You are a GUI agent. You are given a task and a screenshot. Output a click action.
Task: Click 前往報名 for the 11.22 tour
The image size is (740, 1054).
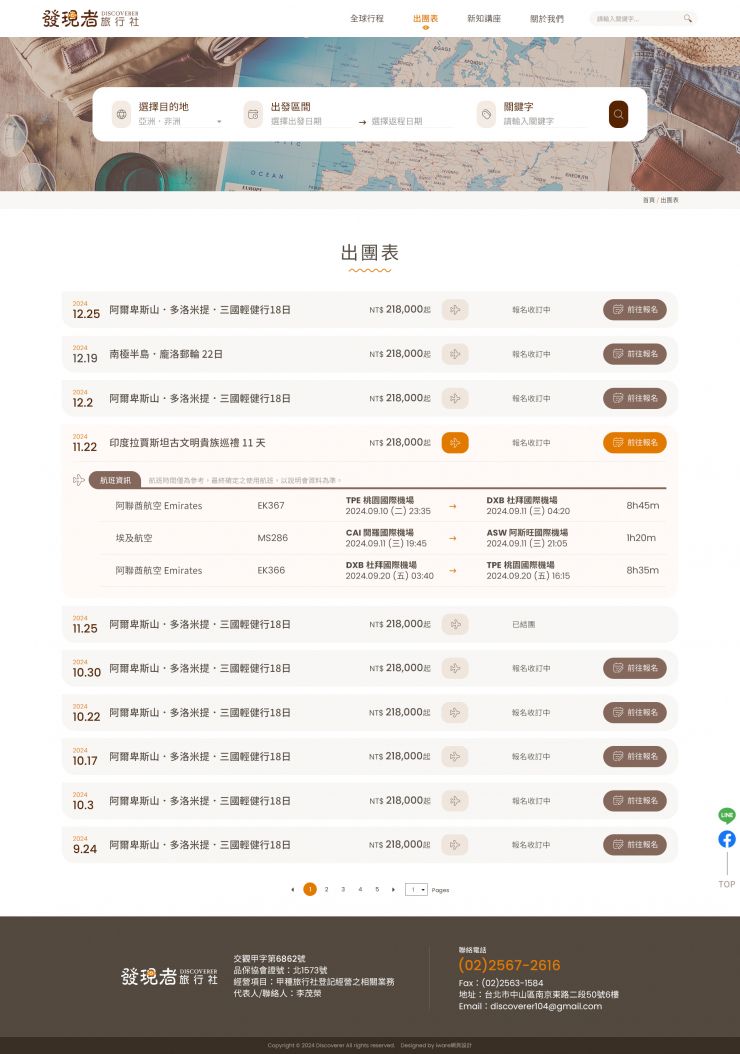coord(634,442)
